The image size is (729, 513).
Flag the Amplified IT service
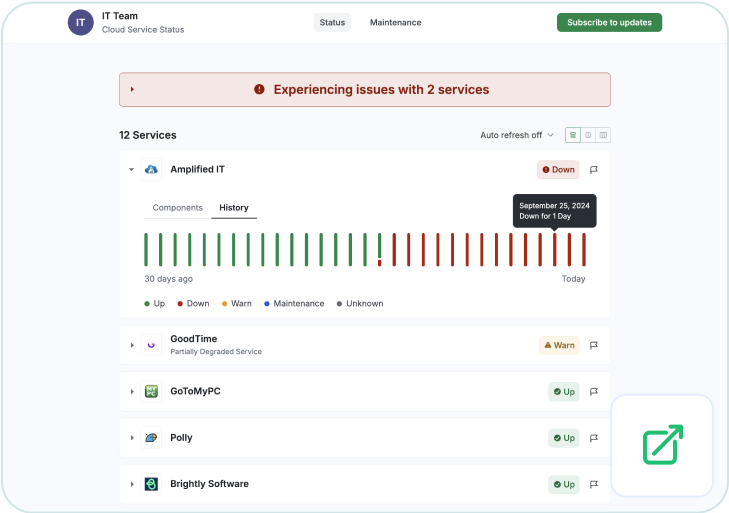pos(594,170)
